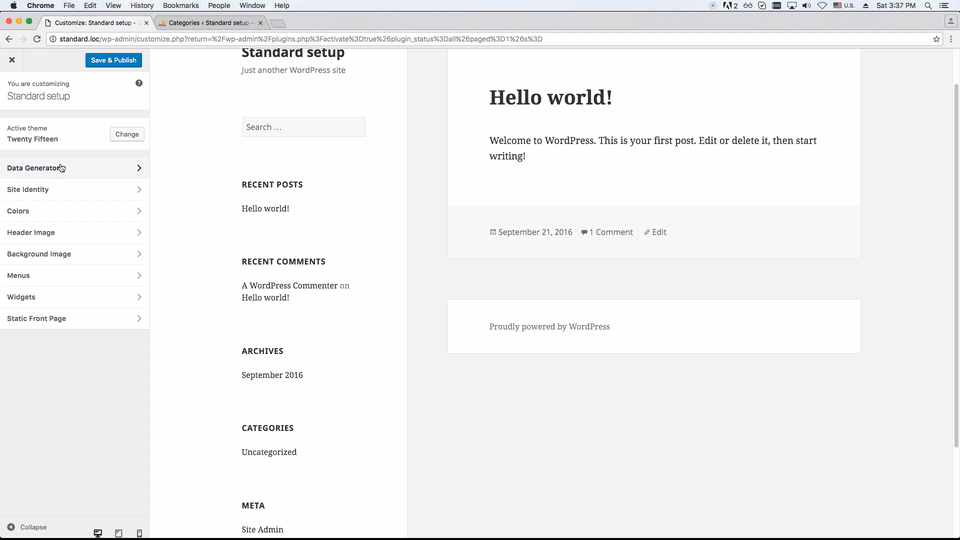The image size is (960, 540).
Task: Expand the Site Identity section
Action: [x=74, y=190]
